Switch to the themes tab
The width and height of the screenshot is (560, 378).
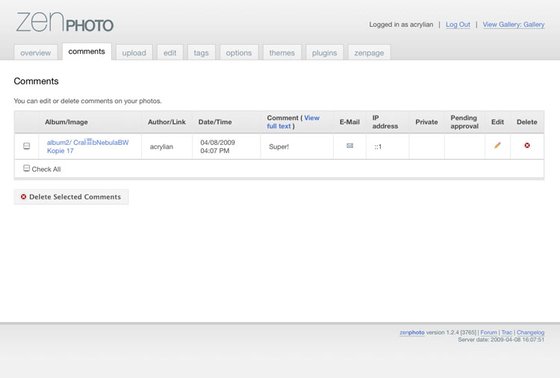coord(282,53)
